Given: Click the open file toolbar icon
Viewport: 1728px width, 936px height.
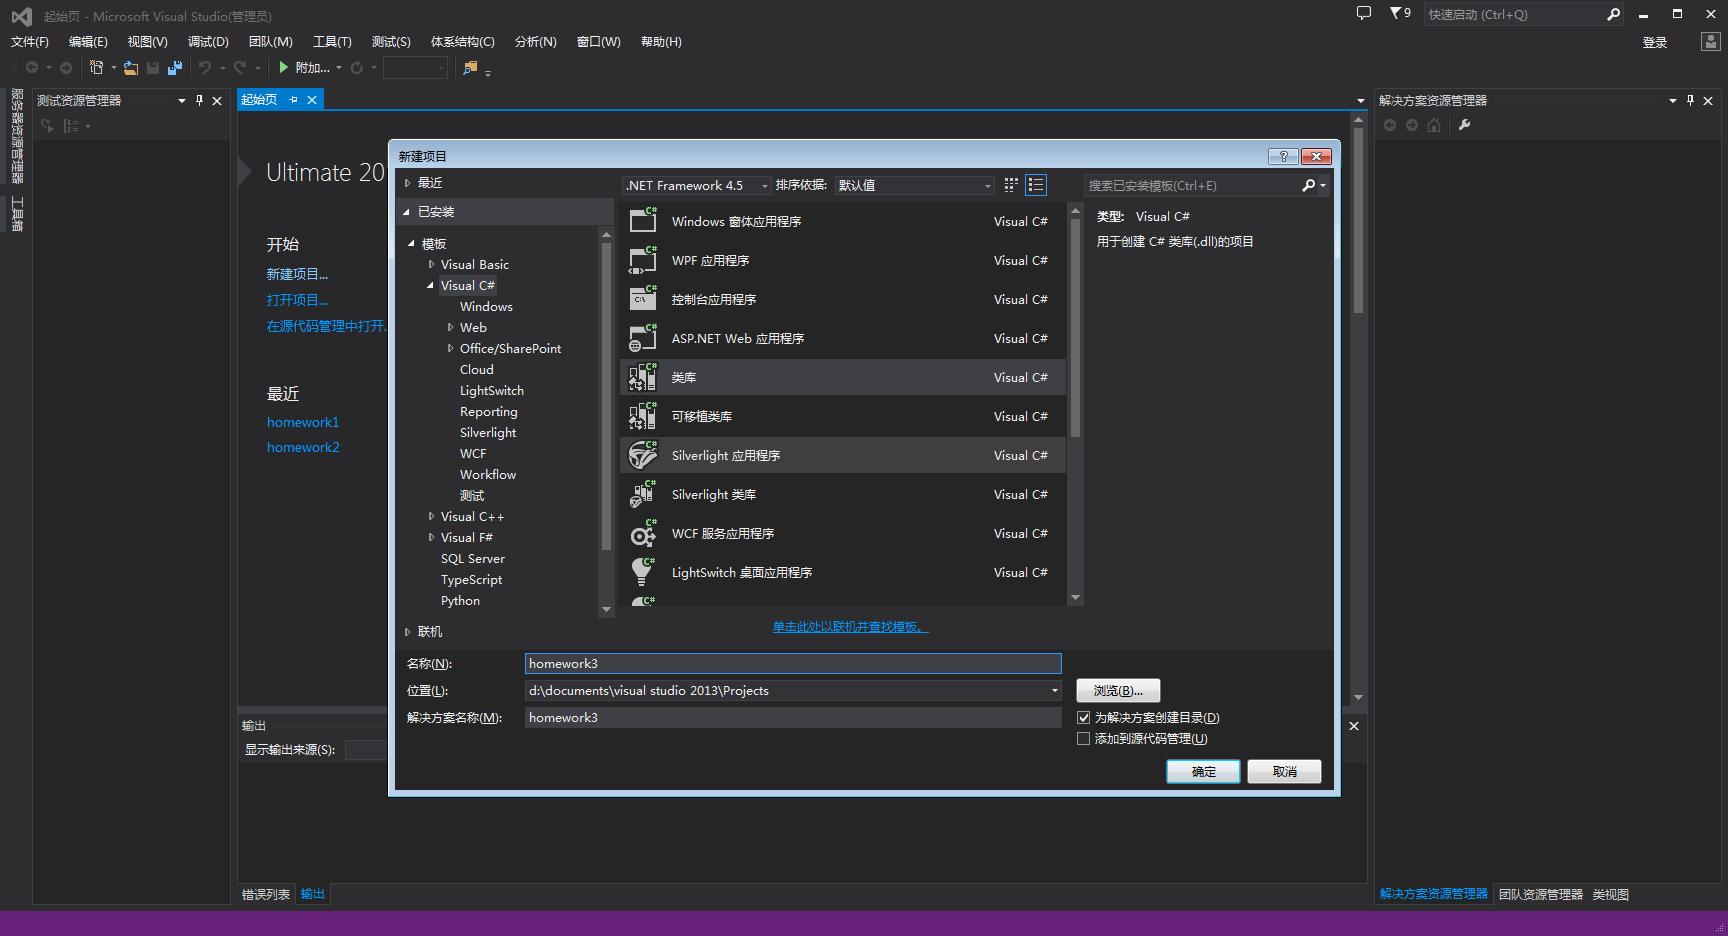Looking at the screenshot, I should (131, 68).
